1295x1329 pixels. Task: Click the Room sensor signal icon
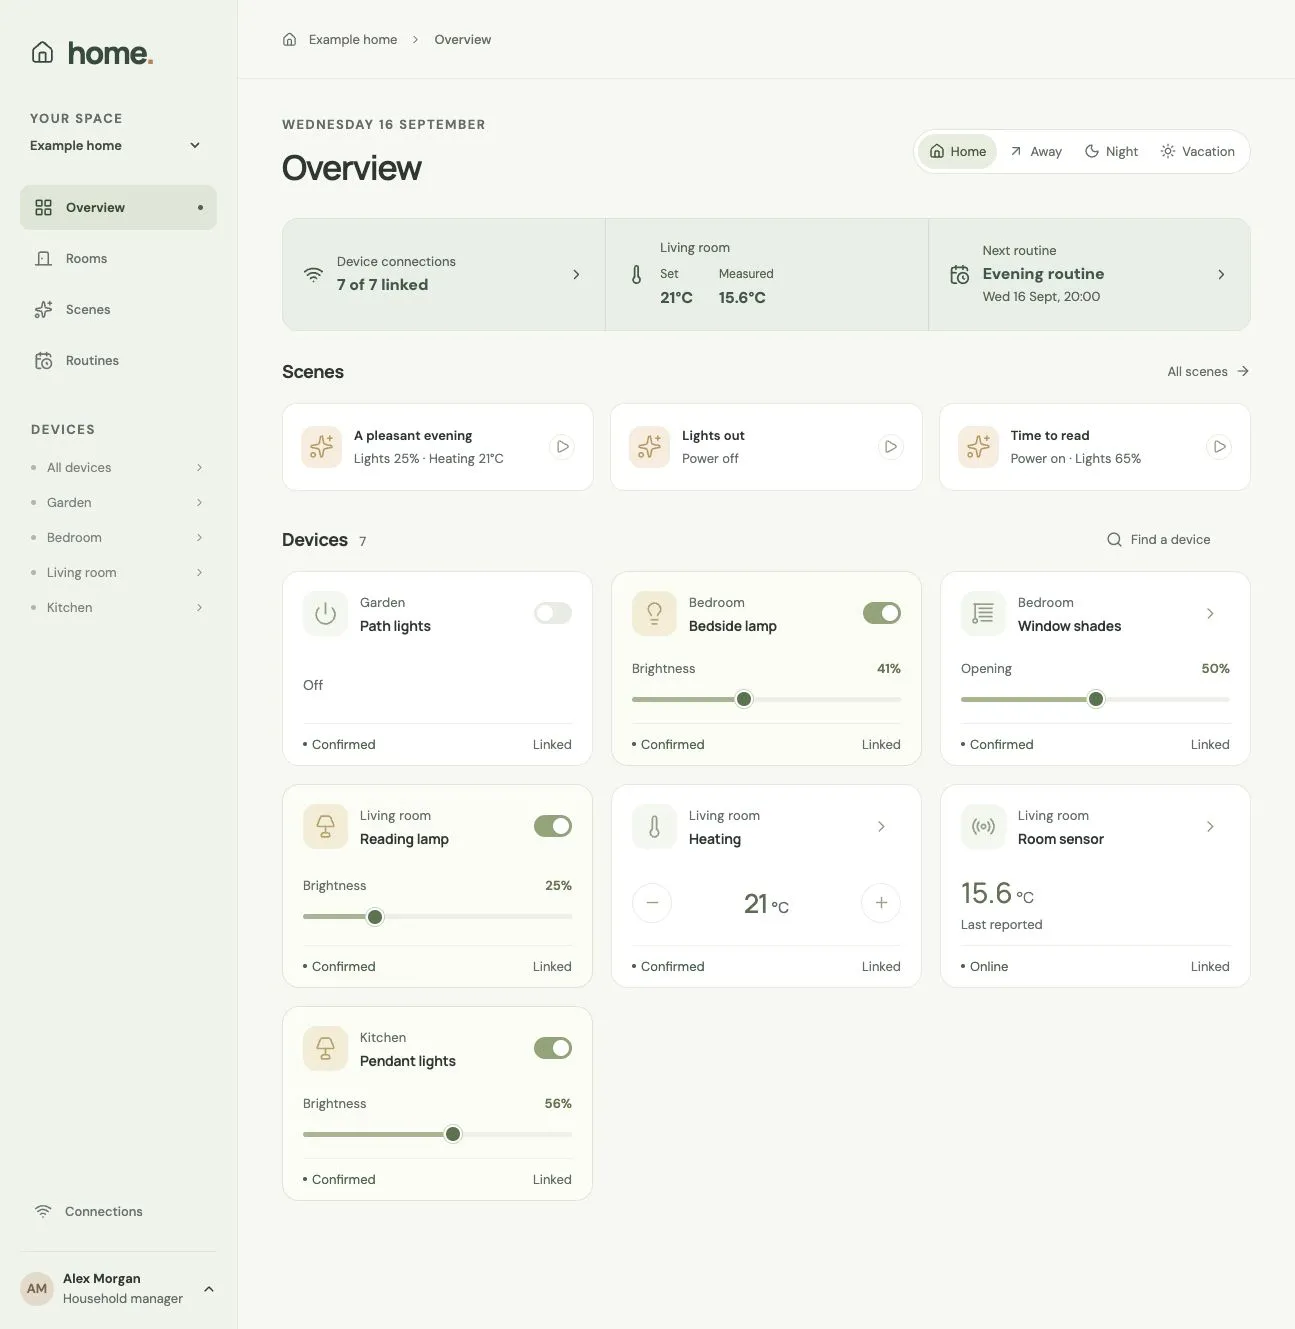point(983,827)
